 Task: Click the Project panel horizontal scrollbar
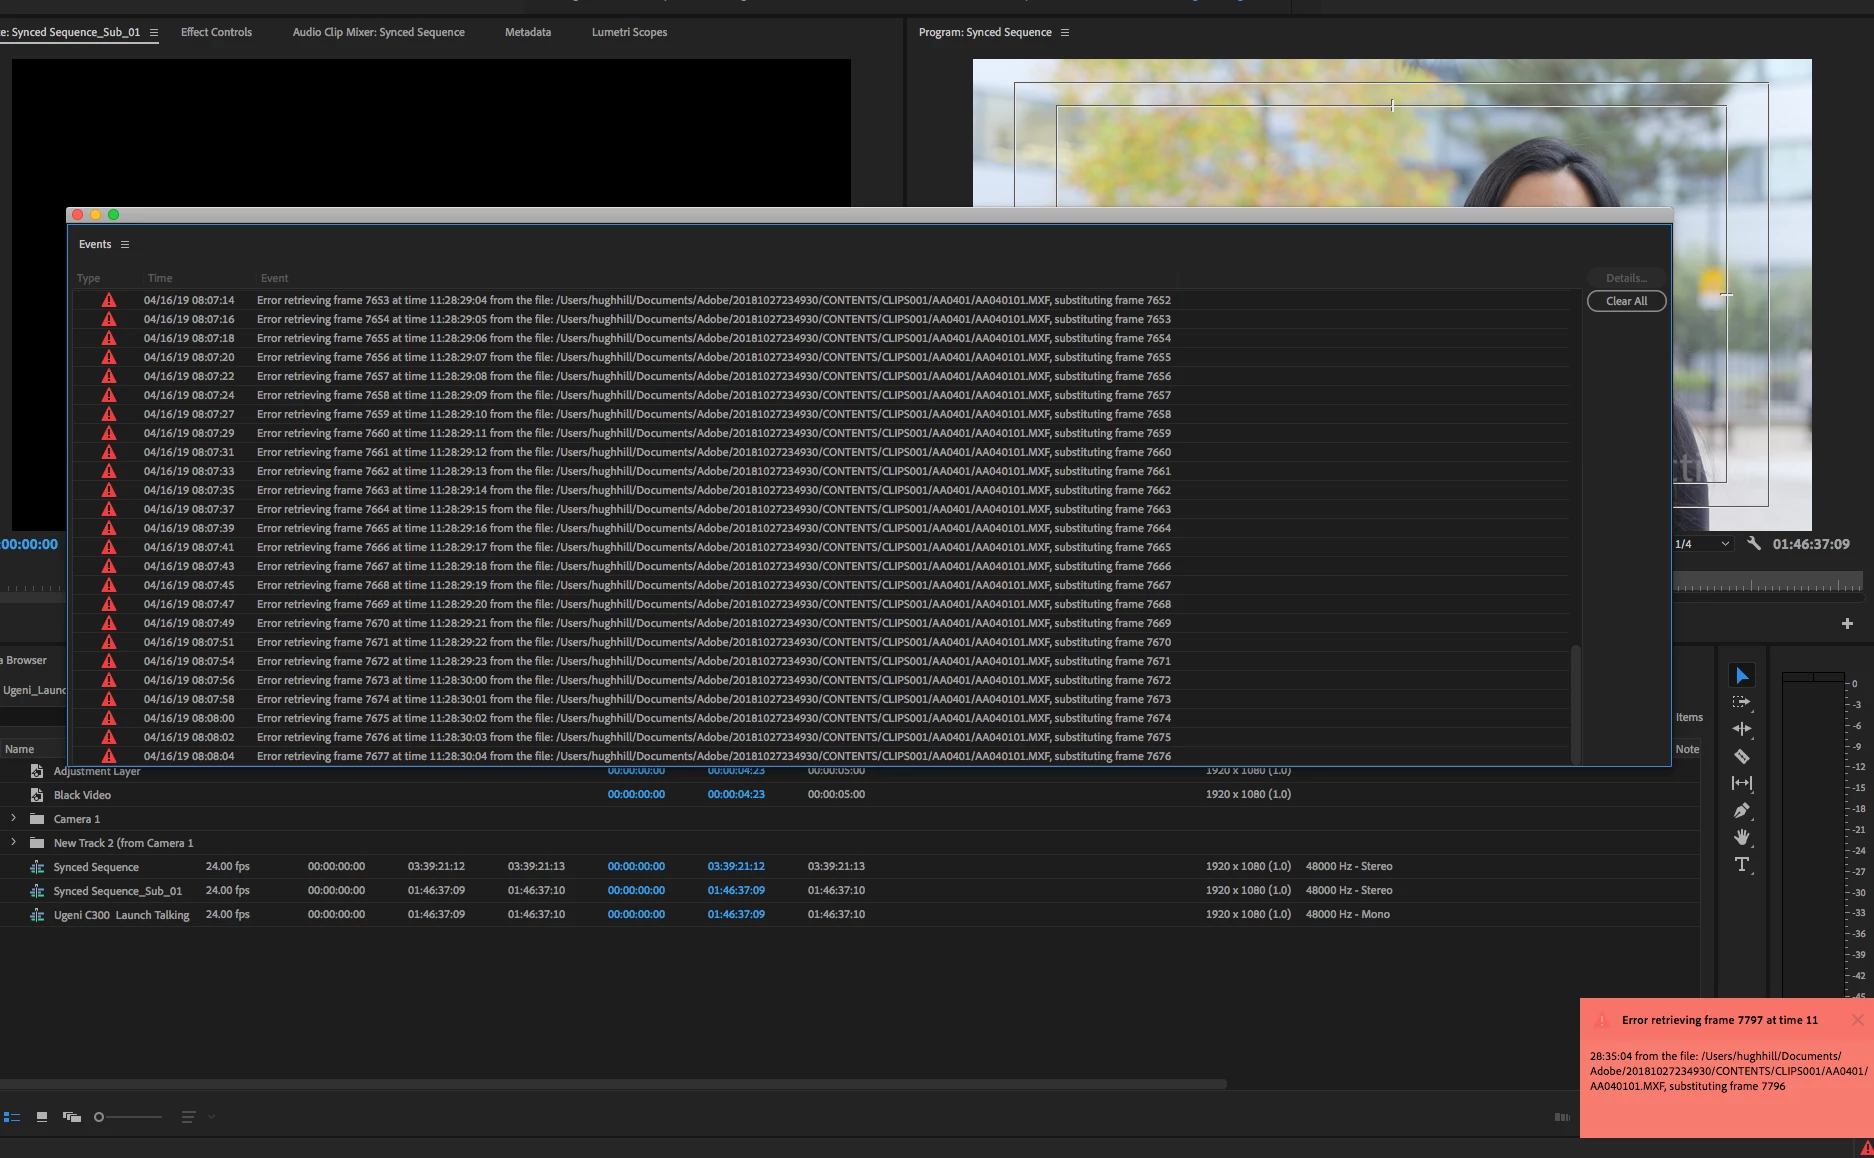click(x=612, y=1084)
